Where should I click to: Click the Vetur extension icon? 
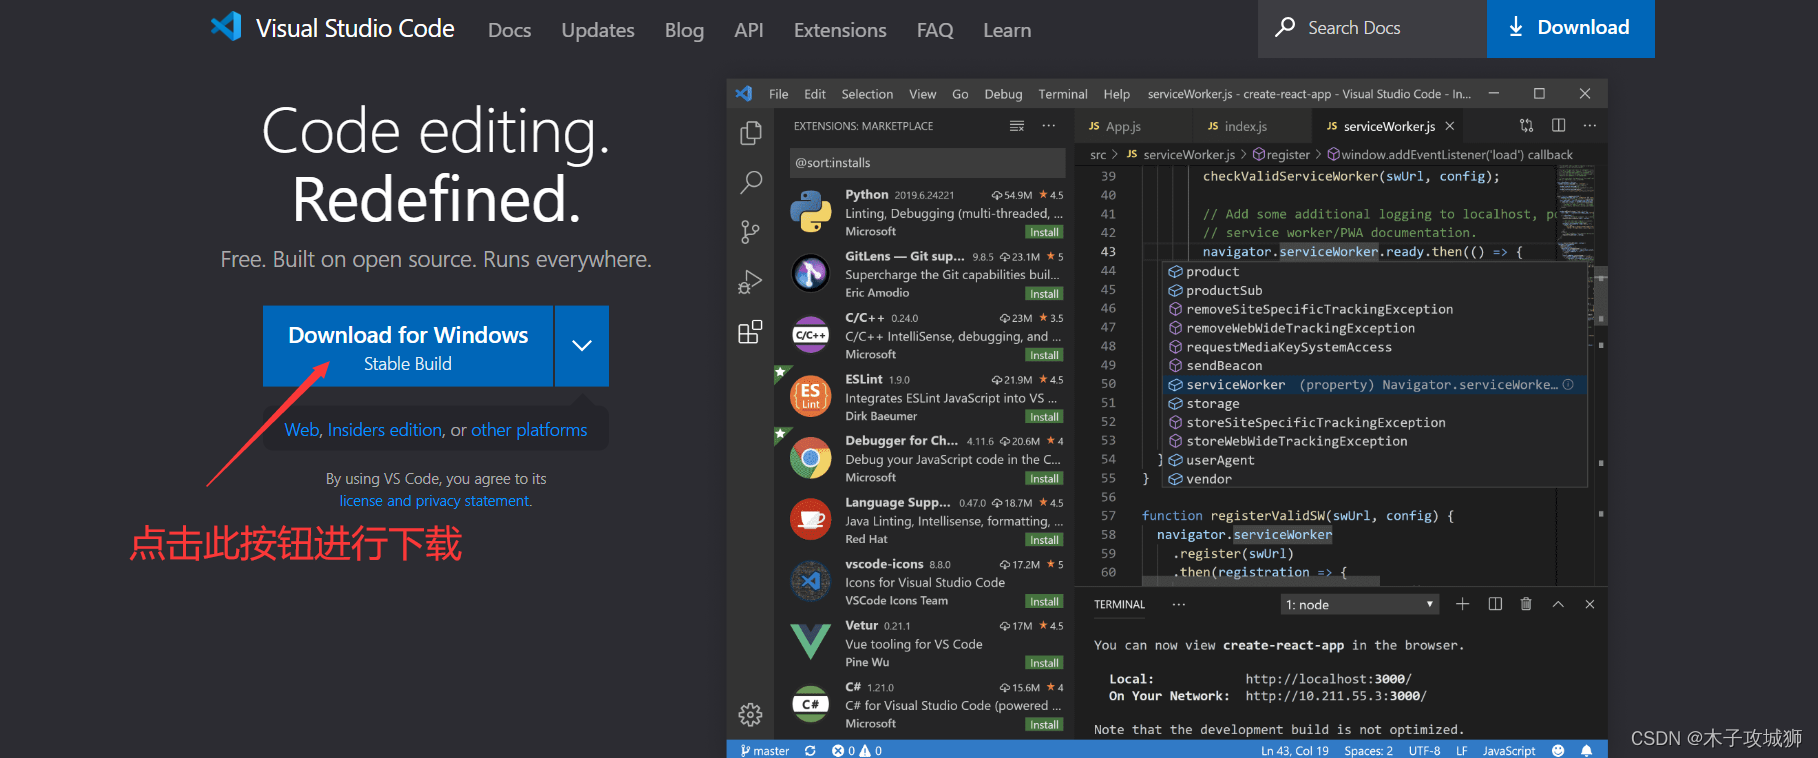tap(810, 642)
